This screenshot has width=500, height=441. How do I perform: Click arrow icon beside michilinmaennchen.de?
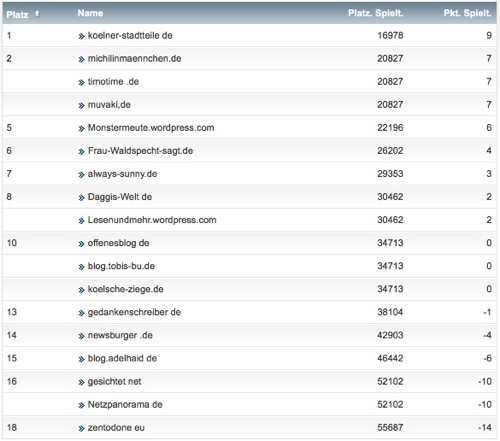81,59
